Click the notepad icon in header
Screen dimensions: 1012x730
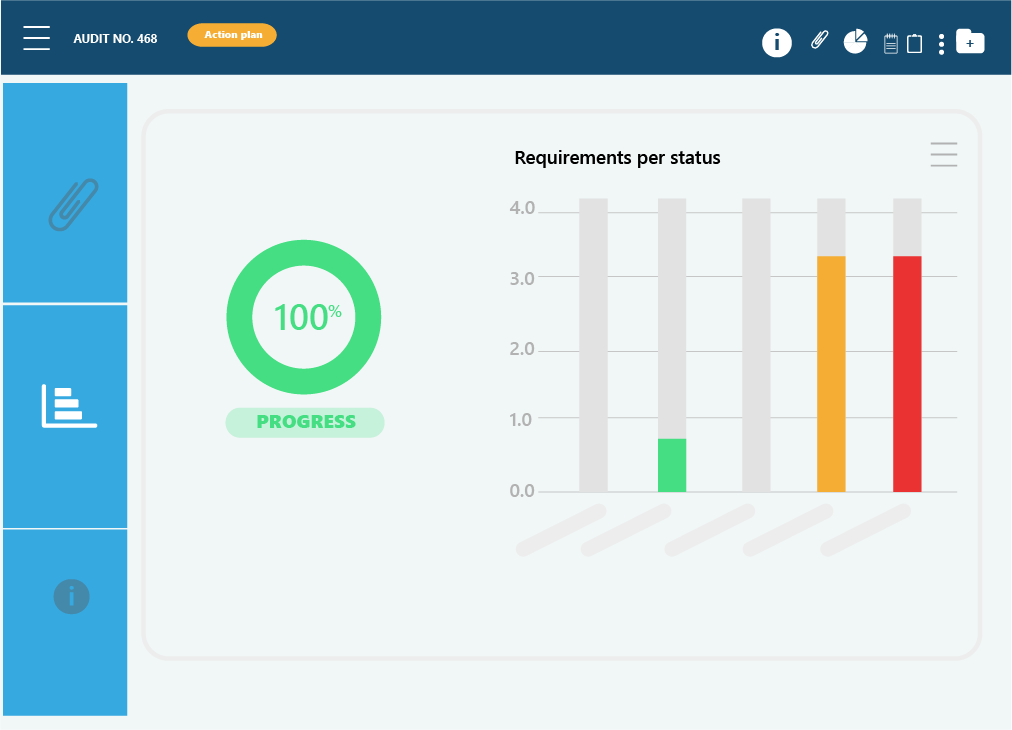tap(891, 43)
